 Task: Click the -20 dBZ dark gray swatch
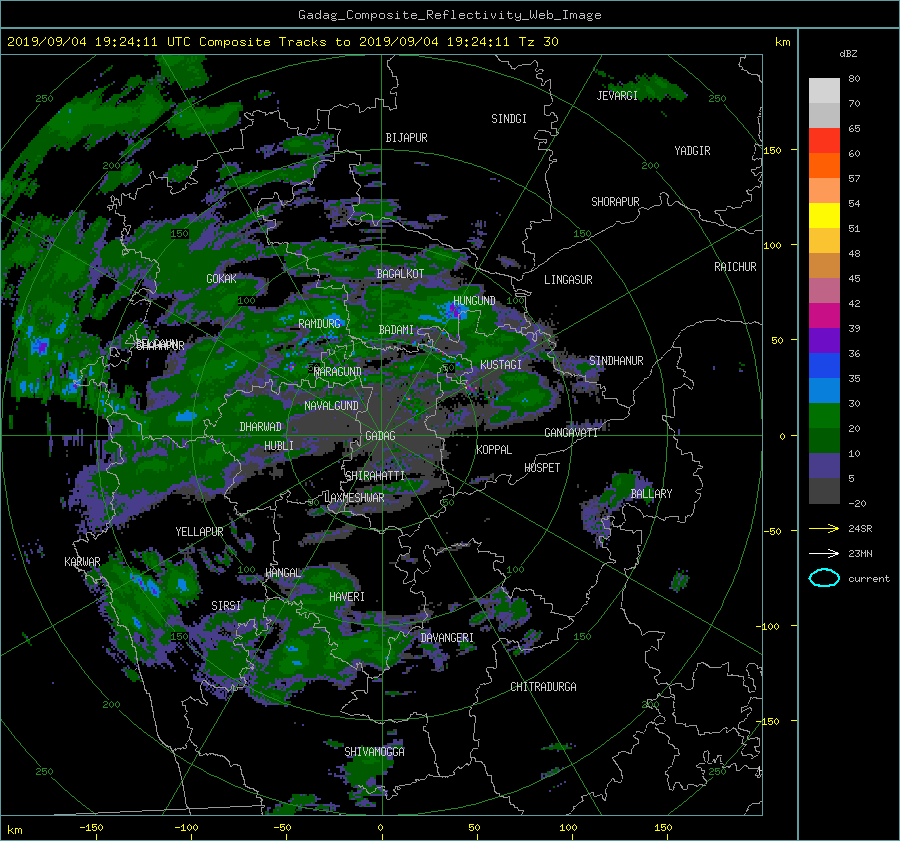click(x=824, y=491)
